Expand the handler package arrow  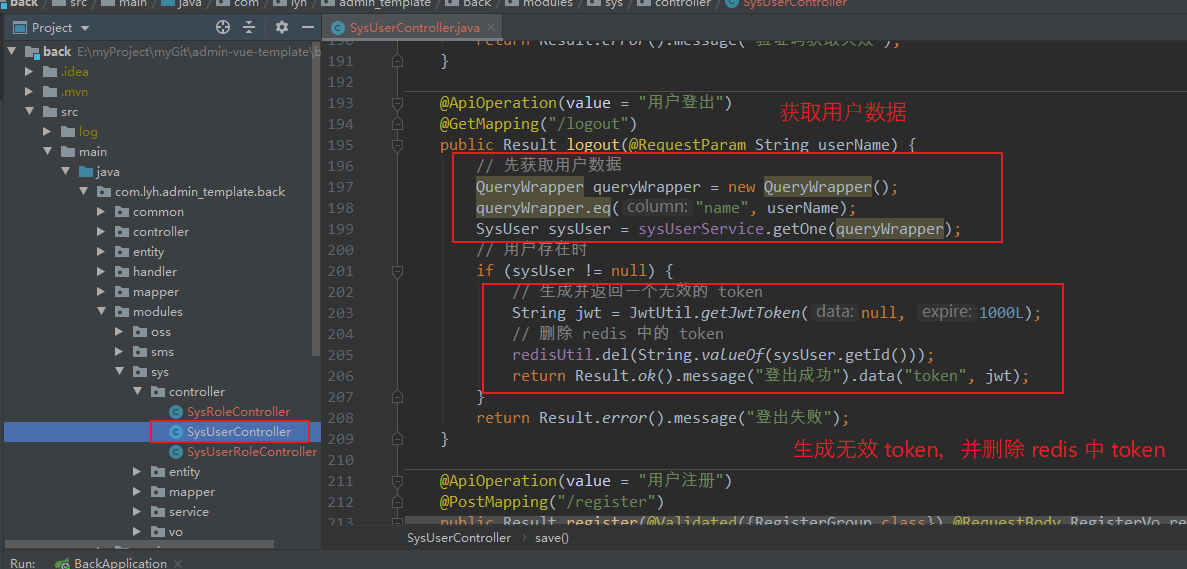101,272
